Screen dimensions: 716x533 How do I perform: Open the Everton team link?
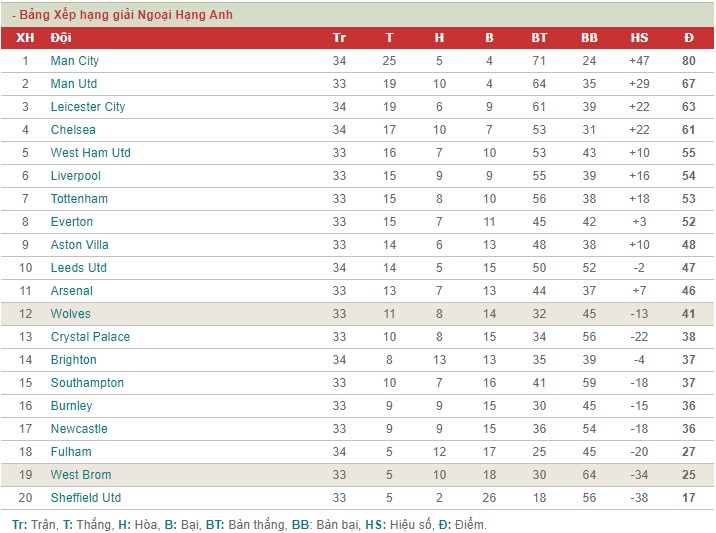pos(72,222)
